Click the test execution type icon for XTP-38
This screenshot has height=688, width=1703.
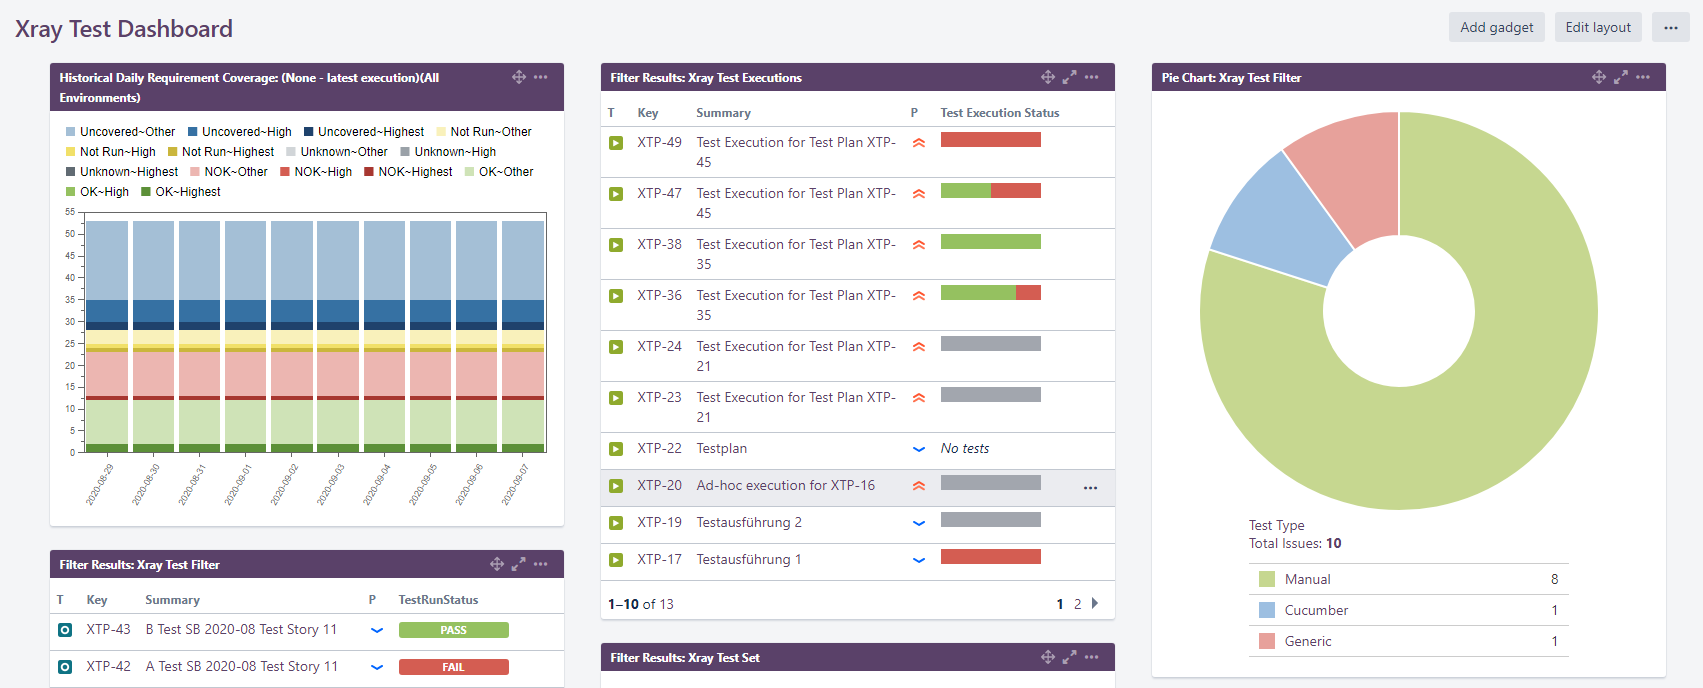click(616, 245)
